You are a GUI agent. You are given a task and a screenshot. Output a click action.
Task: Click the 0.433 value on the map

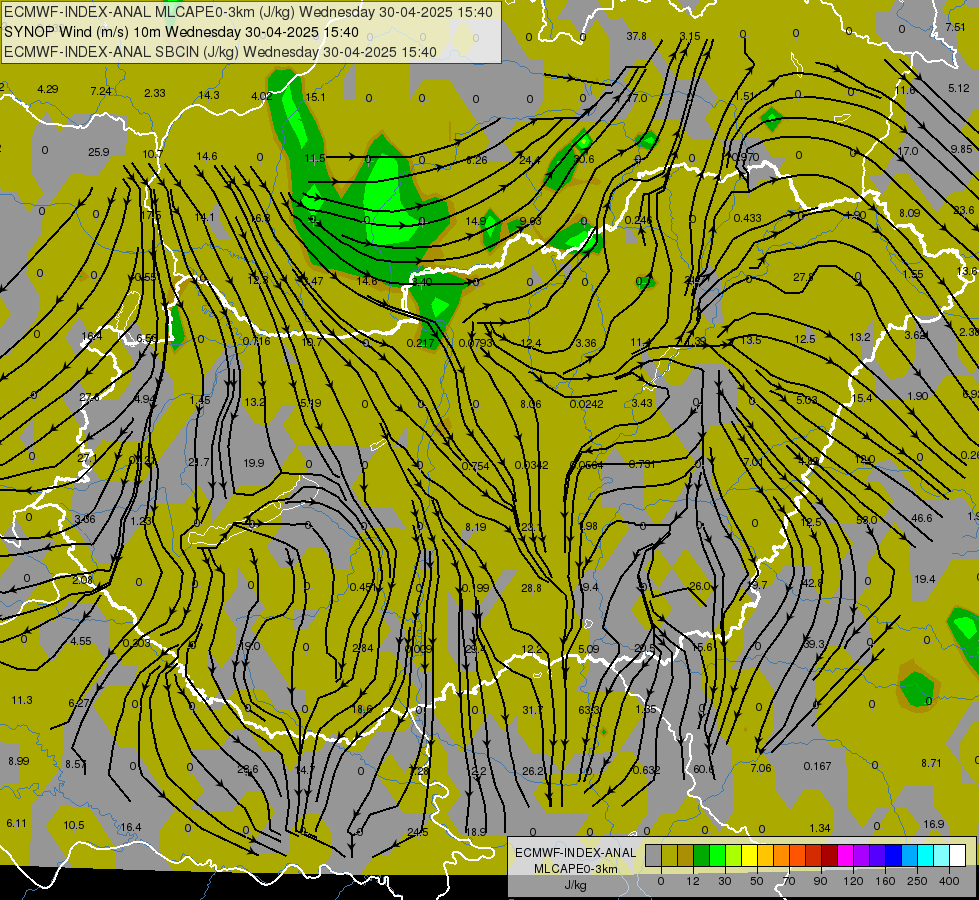[x=747, y=218]
